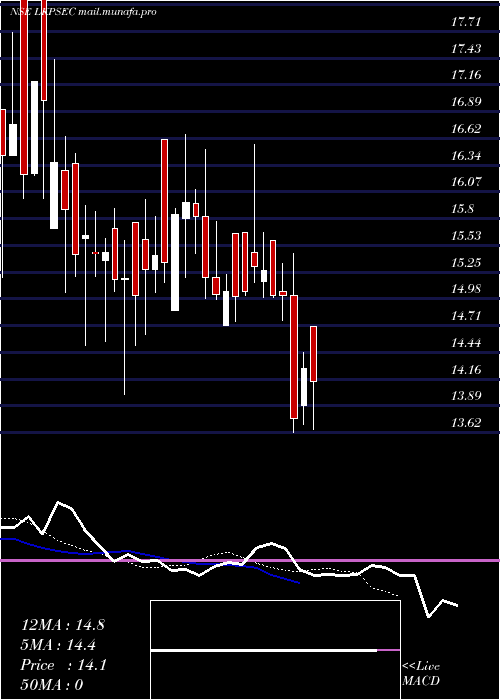Click the 17.71 price axis label
This screenshot has height=700, width=500.
pyautogui.click(x=466, y=21)
